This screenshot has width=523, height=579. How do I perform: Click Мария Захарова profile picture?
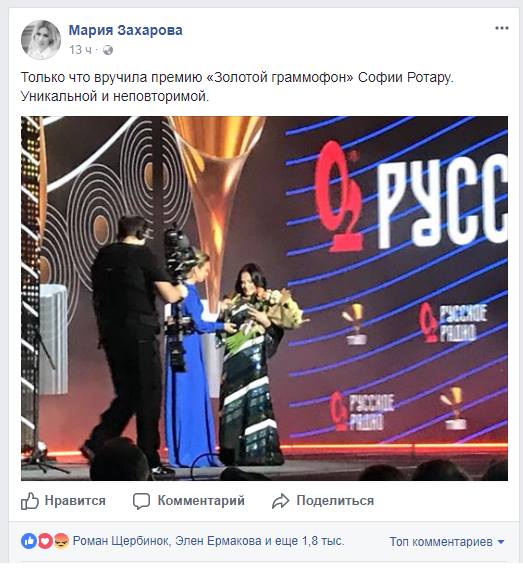[41, 40]
